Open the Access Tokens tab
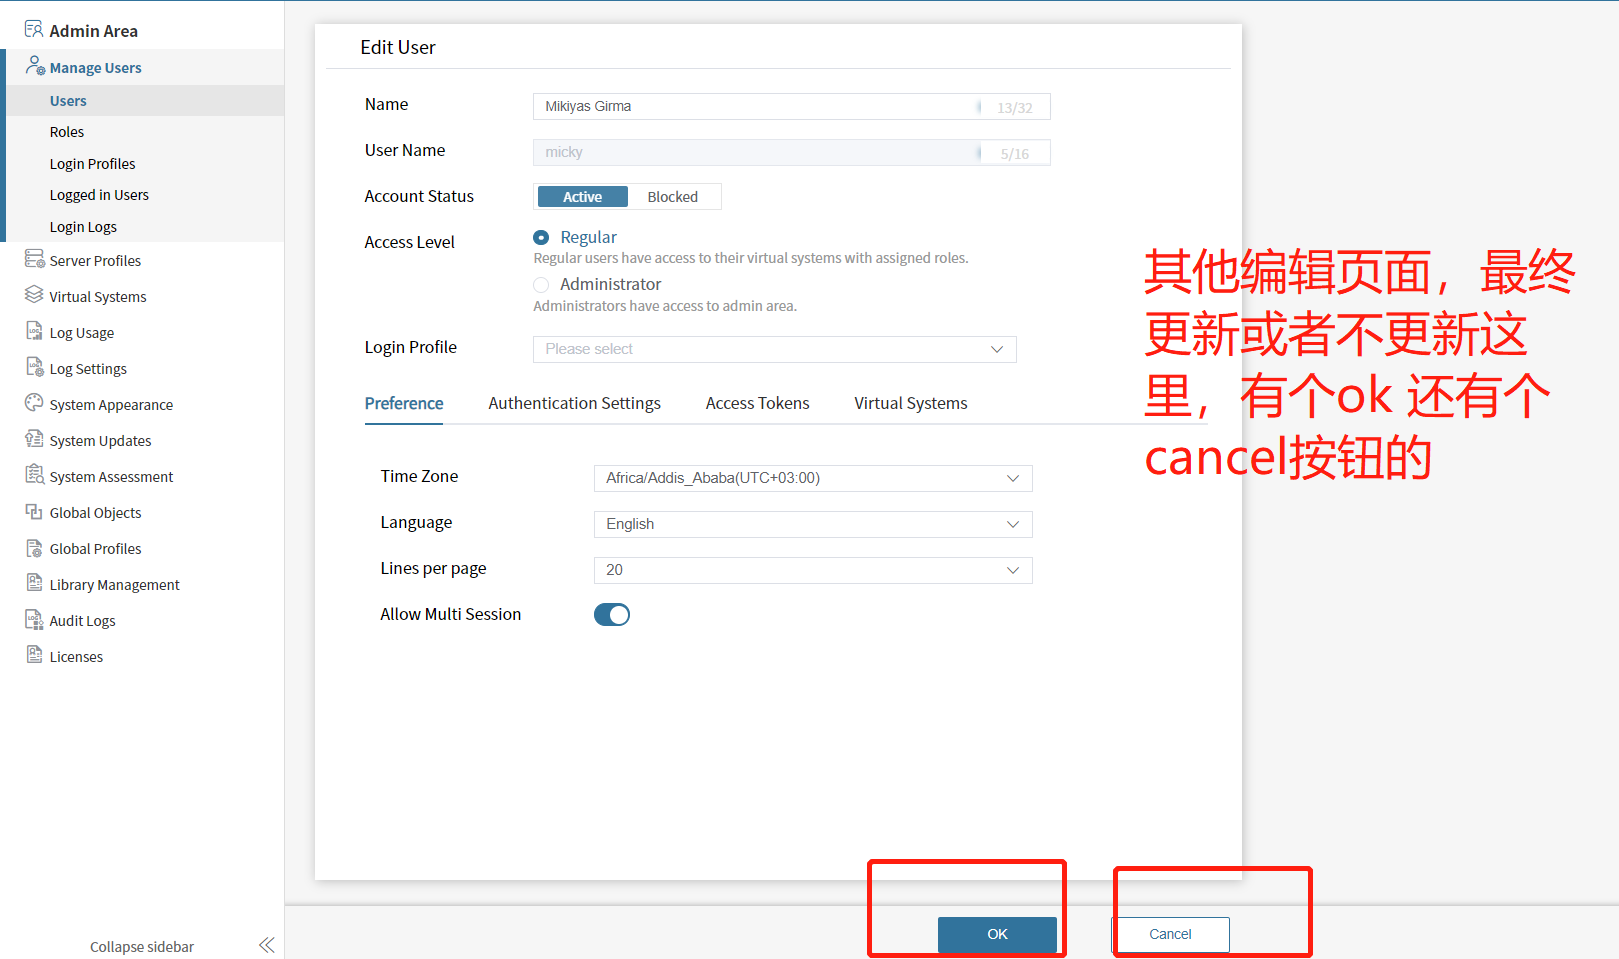The height and width of the screenshot is (959, 1619). pyautogui.click(x=757, y=404)
